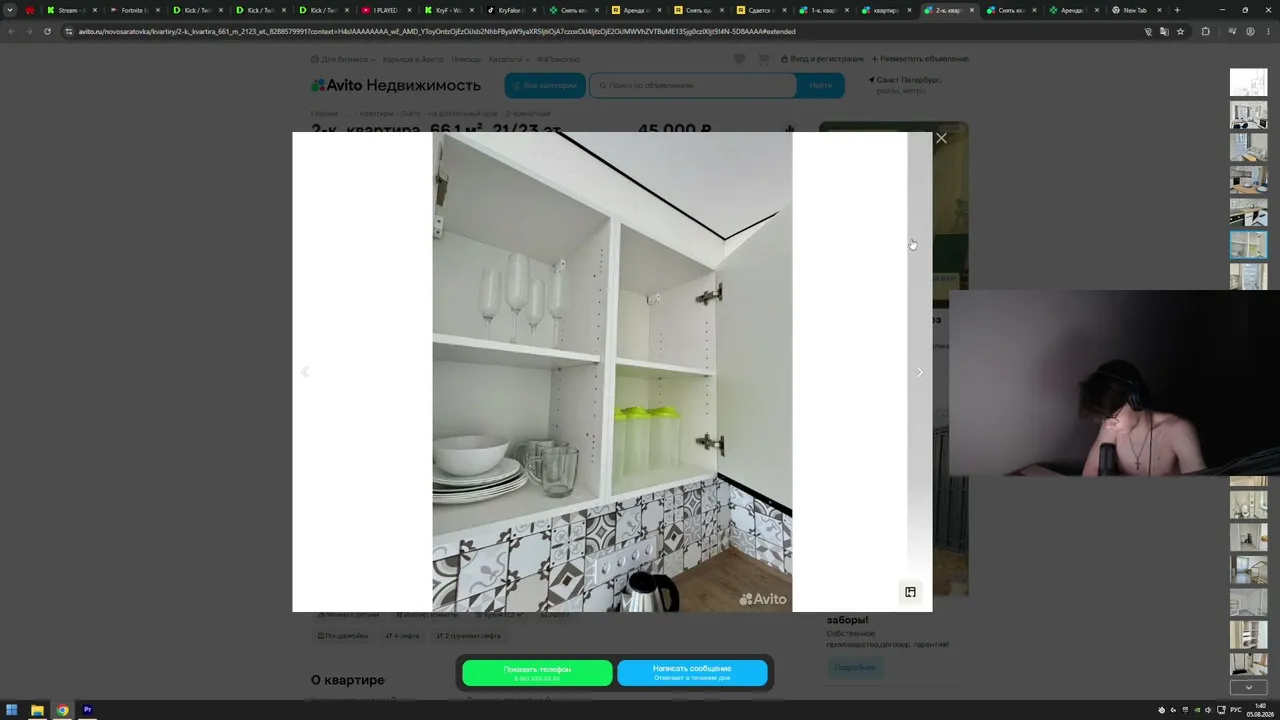The image size is (1280, 720).
Task: Open the shopping cart icon
Action: [x=764, y=59]
